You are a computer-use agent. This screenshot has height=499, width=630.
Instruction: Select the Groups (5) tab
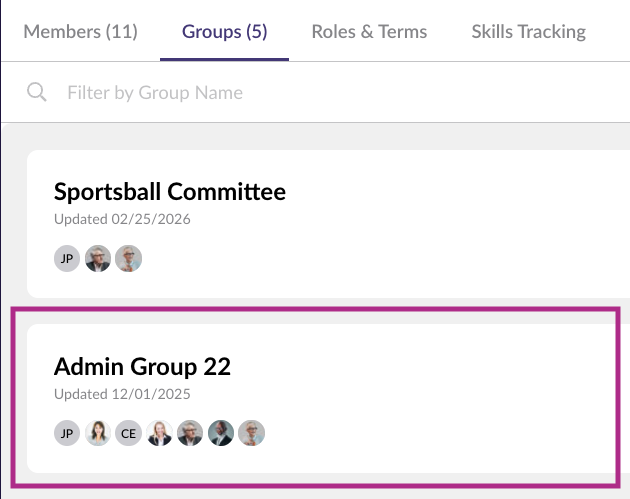224,31
